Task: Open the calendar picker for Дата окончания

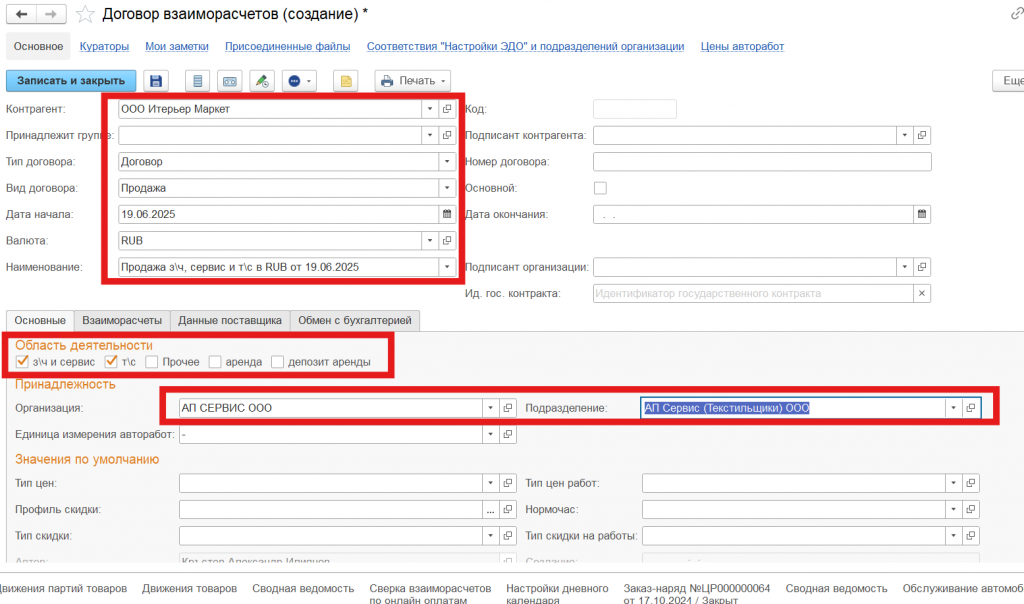Action: coord(922,214)
